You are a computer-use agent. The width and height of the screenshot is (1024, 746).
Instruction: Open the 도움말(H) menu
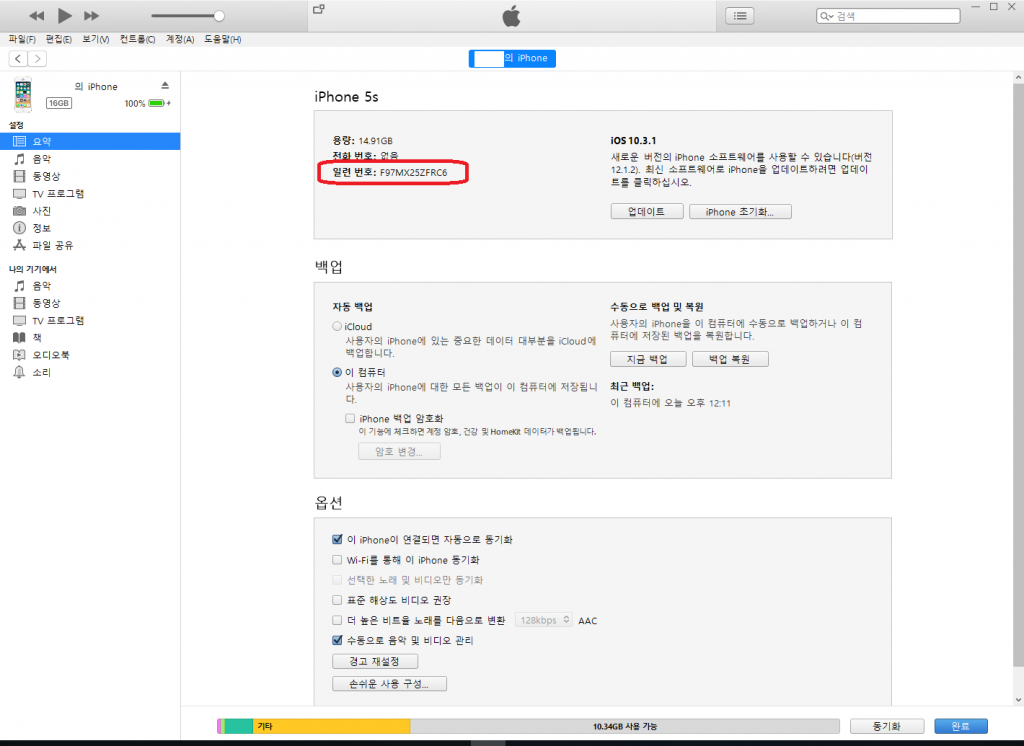[223, 39]
